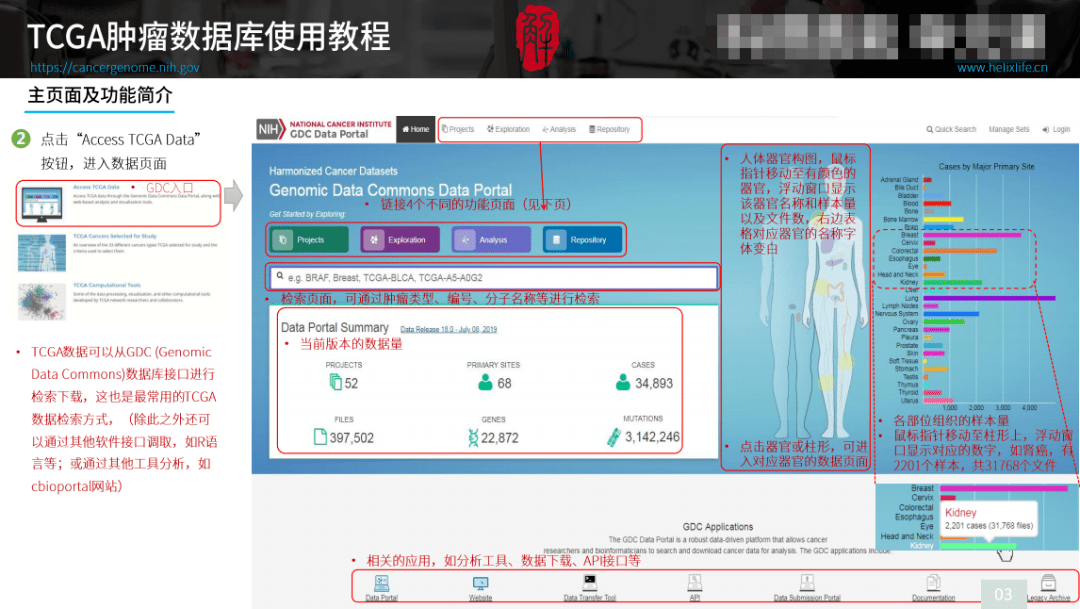This screenshot has height=609, width=1080.
Task: Click the Quick Search magnifier link
Action: 951,129
